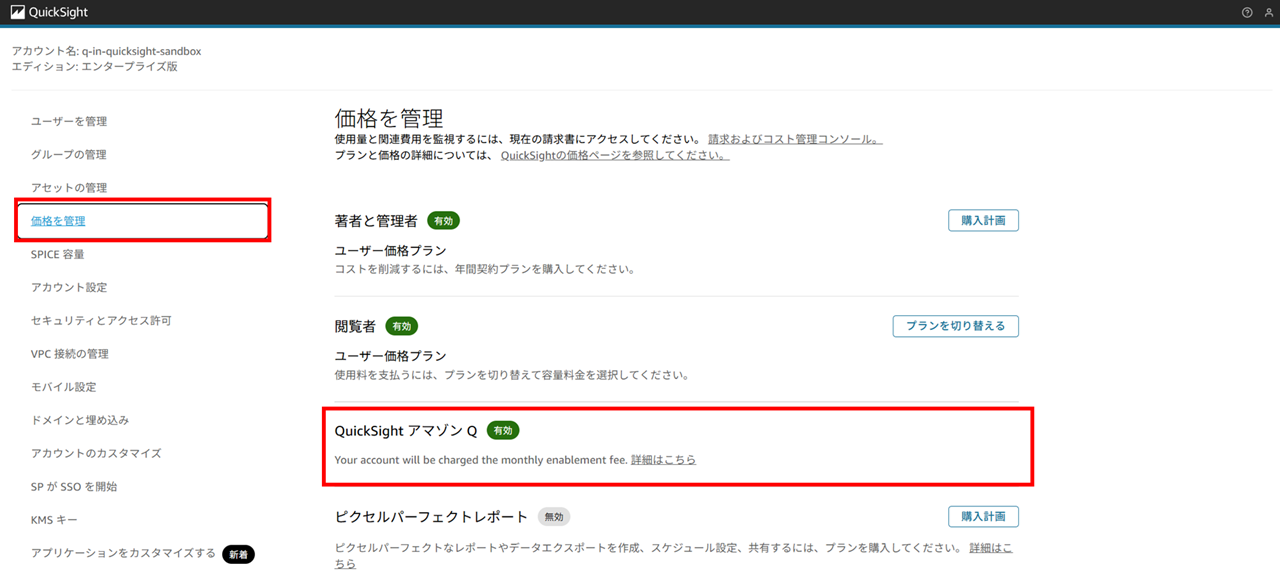The height and width of the screenshot is (585, 1280).
Task: Click 有効 badge next to QuickSight アマゾン Q
Action: click(503, 430)
